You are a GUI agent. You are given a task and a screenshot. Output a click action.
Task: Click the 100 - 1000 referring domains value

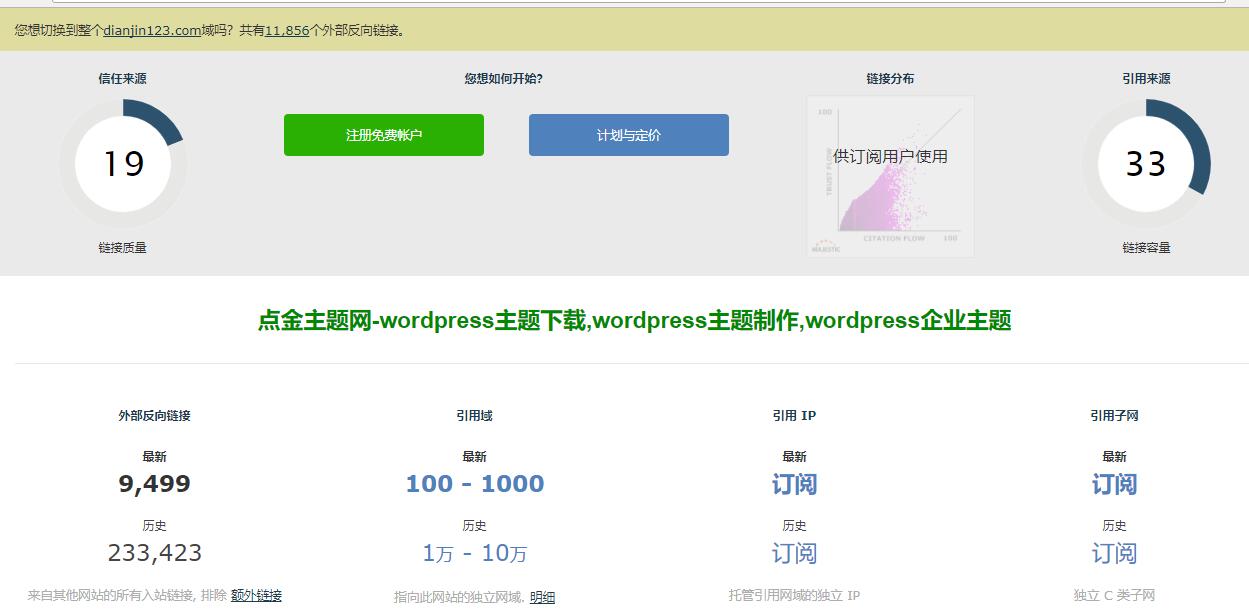(x=475, y=484)
